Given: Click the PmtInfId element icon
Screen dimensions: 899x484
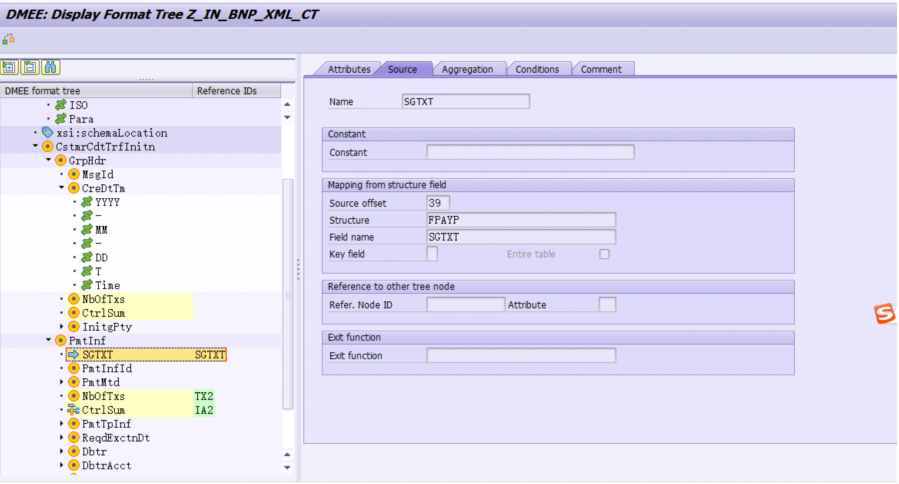Looking at the screenshot, I should [x=73, y=368].
